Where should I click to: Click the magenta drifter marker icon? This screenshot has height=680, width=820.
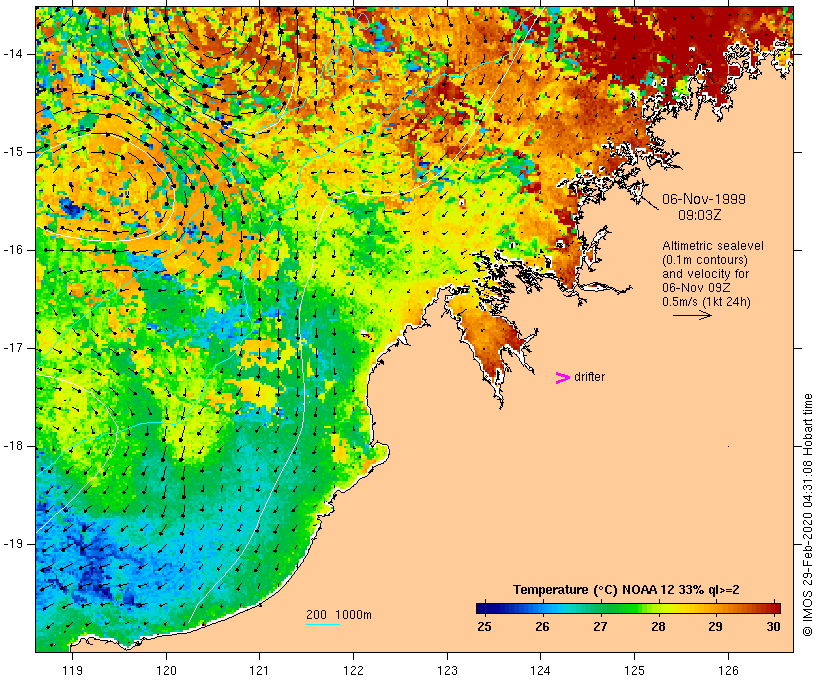click(563, 378)
